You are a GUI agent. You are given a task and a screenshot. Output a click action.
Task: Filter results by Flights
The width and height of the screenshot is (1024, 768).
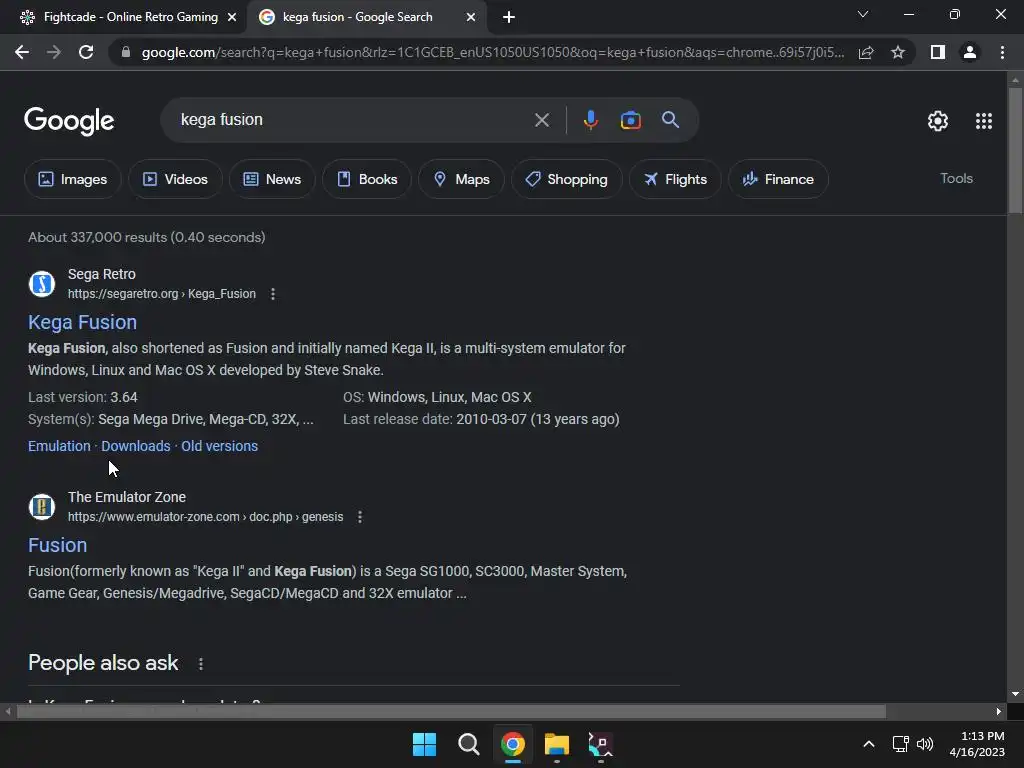(x=675, y=179)
